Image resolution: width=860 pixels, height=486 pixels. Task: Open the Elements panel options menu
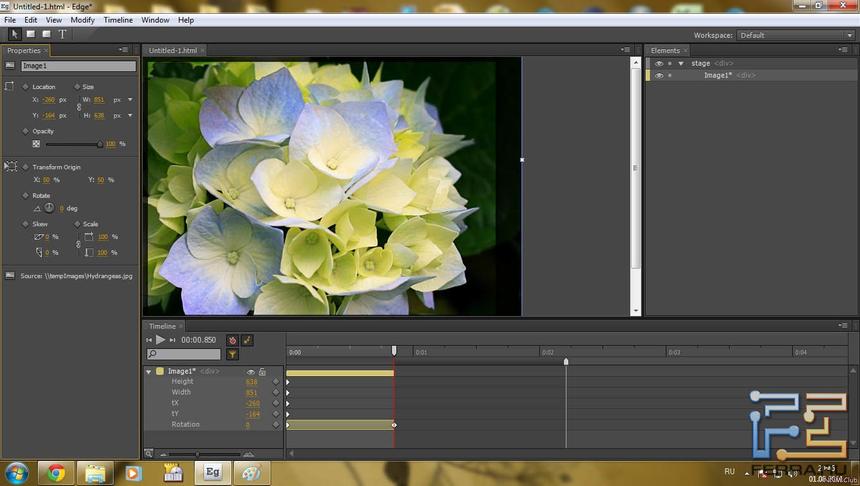(x=843, y=50)
